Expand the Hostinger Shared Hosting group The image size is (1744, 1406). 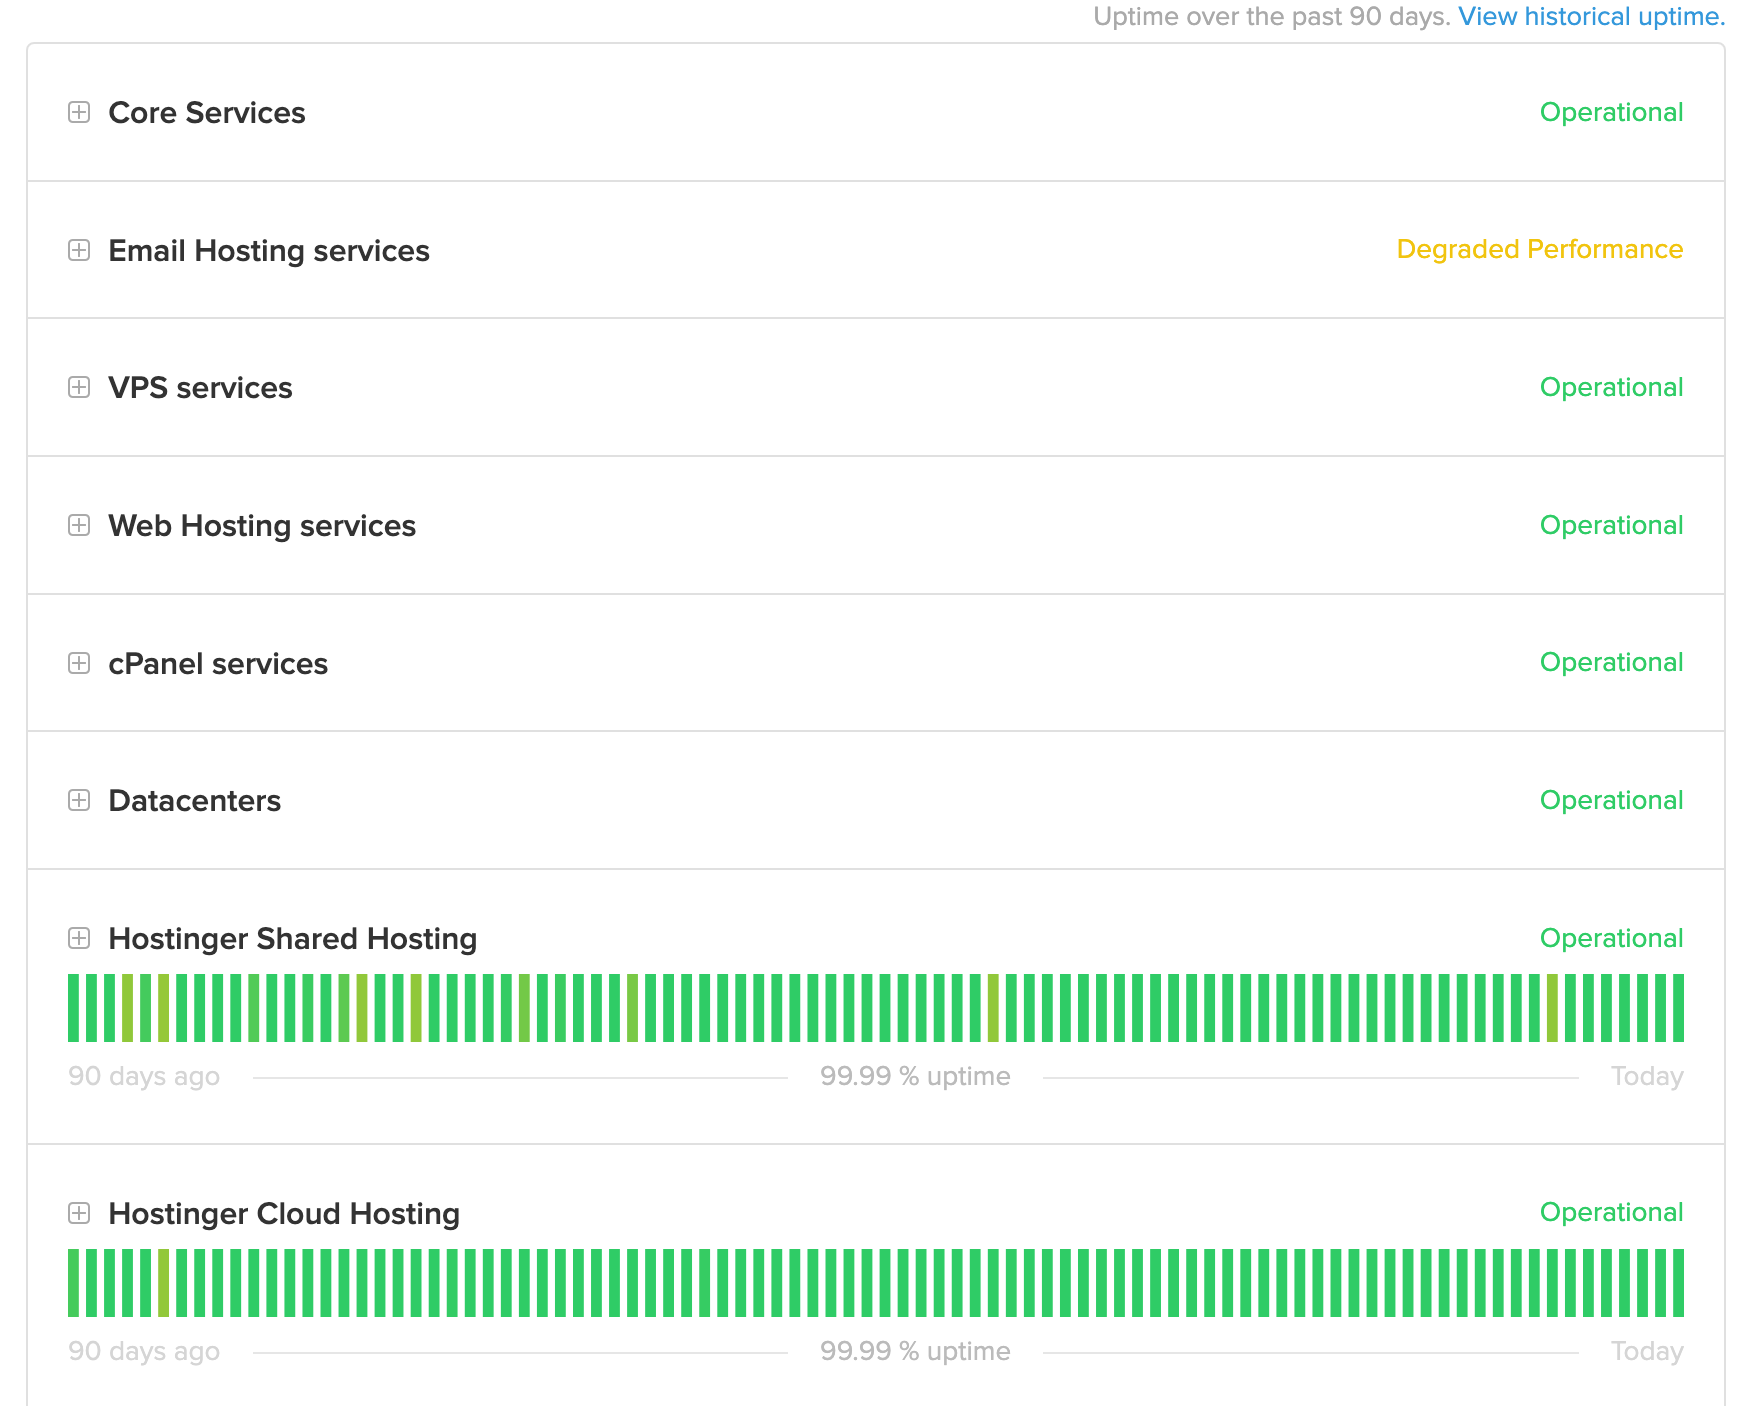coord(79,938)
